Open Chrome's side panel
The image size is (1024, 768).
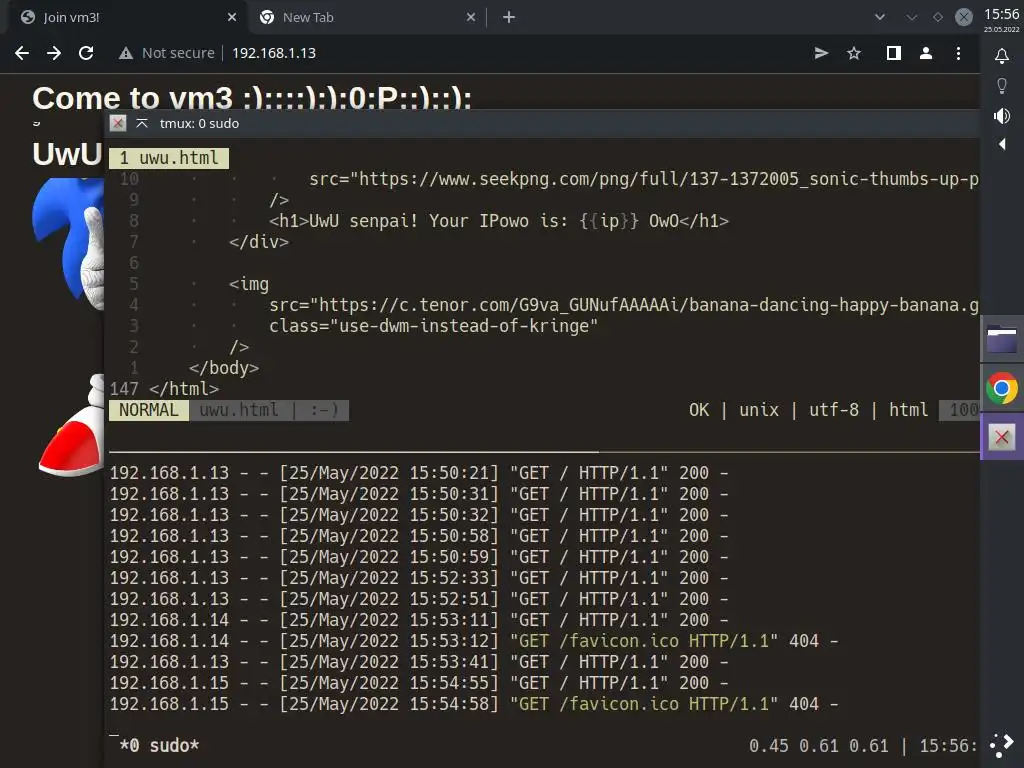(x=893, y=53)
